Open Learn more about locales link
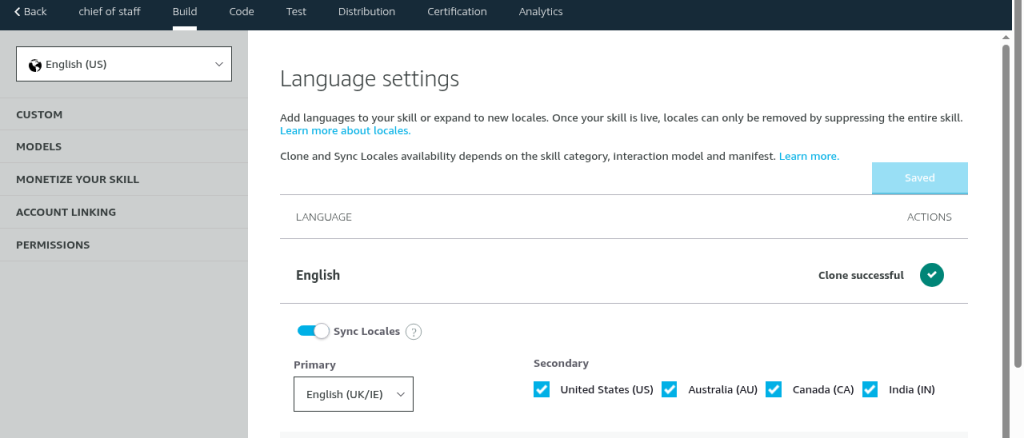Image resolution: width=1024 pixels, height=438 pixels. coord(345,131)
